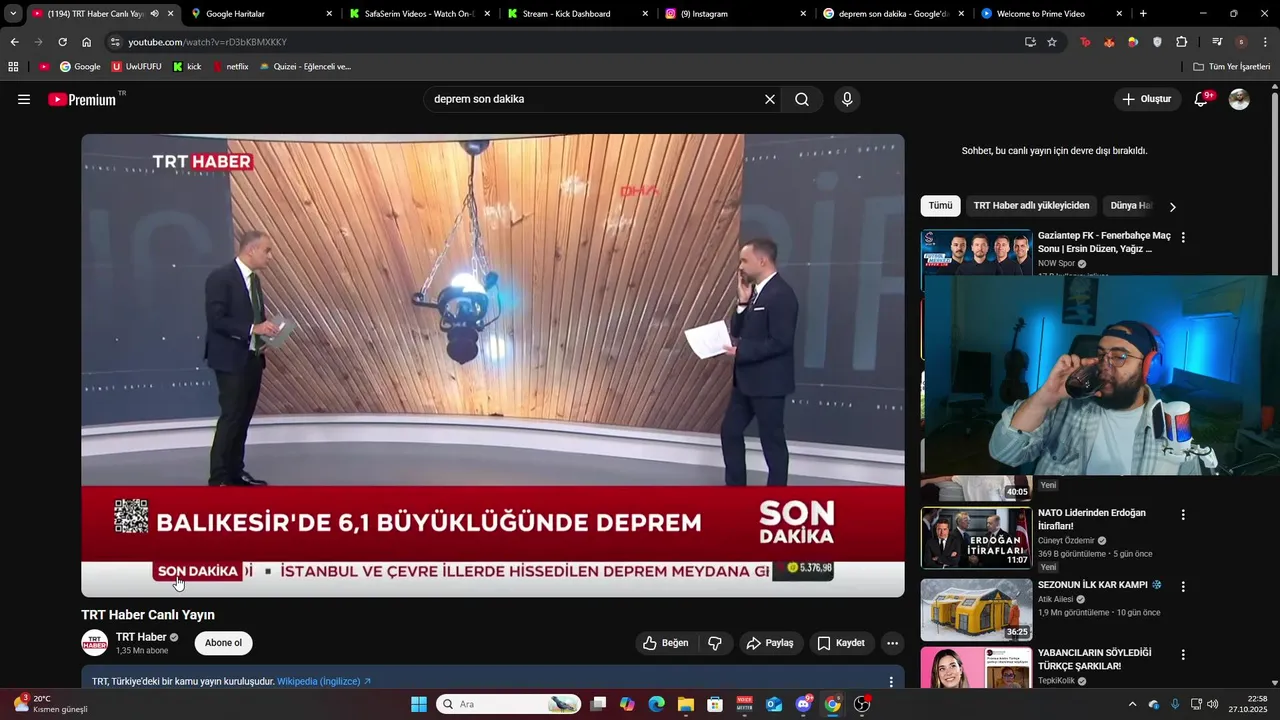1280x720 pixels.
Task: Subscribe using the Abone ol button
Action: click(223, 643)
